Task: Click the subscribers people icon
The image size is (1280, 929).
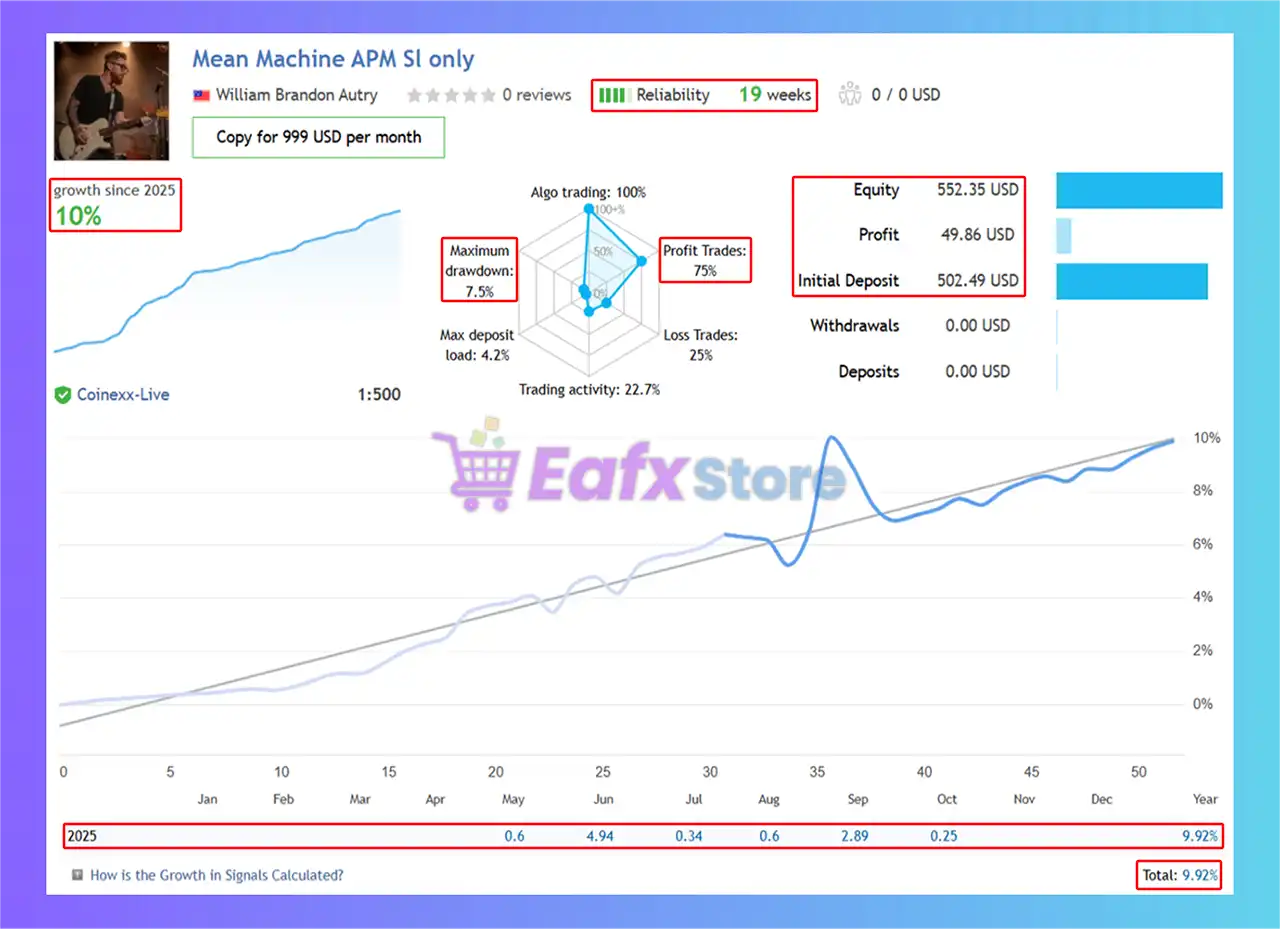Action: point(850,95)
